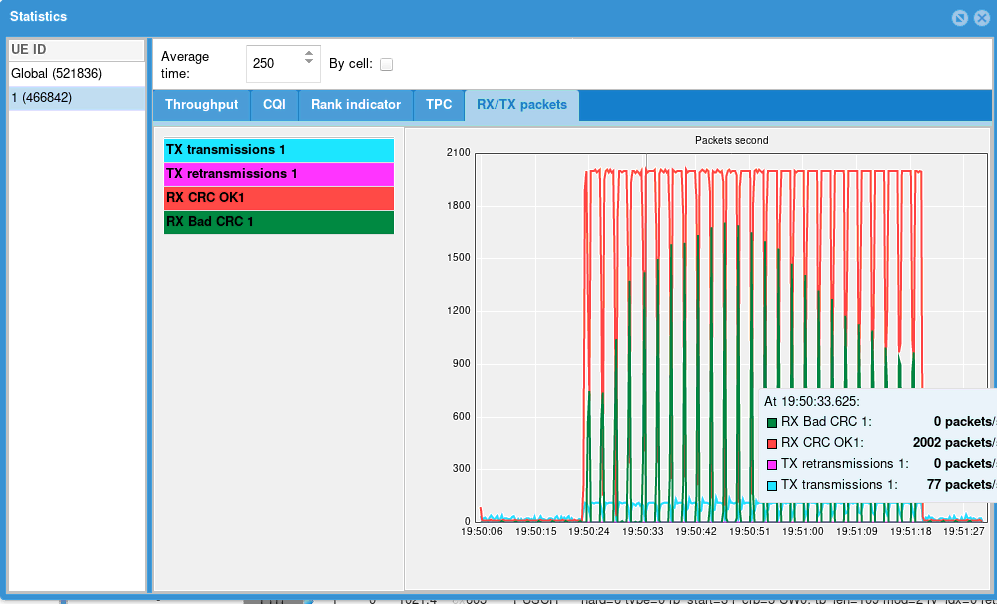This screenshot has height=604, width=997.
Task: Increase Average time with up arrow
Action: (x=309, y=56)
